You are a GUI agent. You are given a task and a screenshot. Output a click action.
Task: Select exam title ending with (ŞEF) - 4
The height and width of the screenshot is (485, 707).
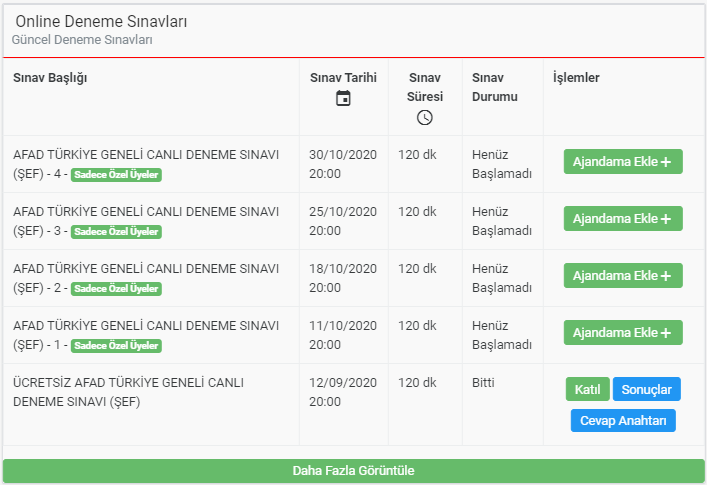pos(146,164)
